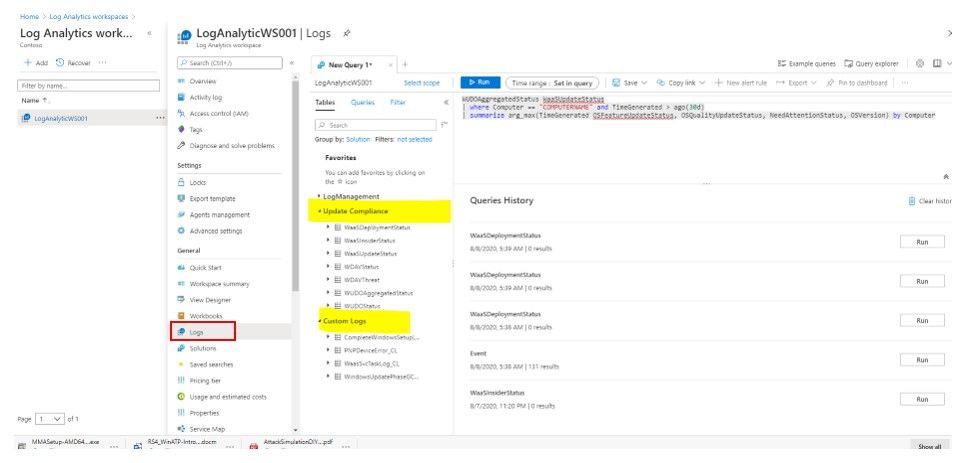The height and width of the screenshot is (463, 975).
Task: Open Activity log in sidebar
Action: 205,98
